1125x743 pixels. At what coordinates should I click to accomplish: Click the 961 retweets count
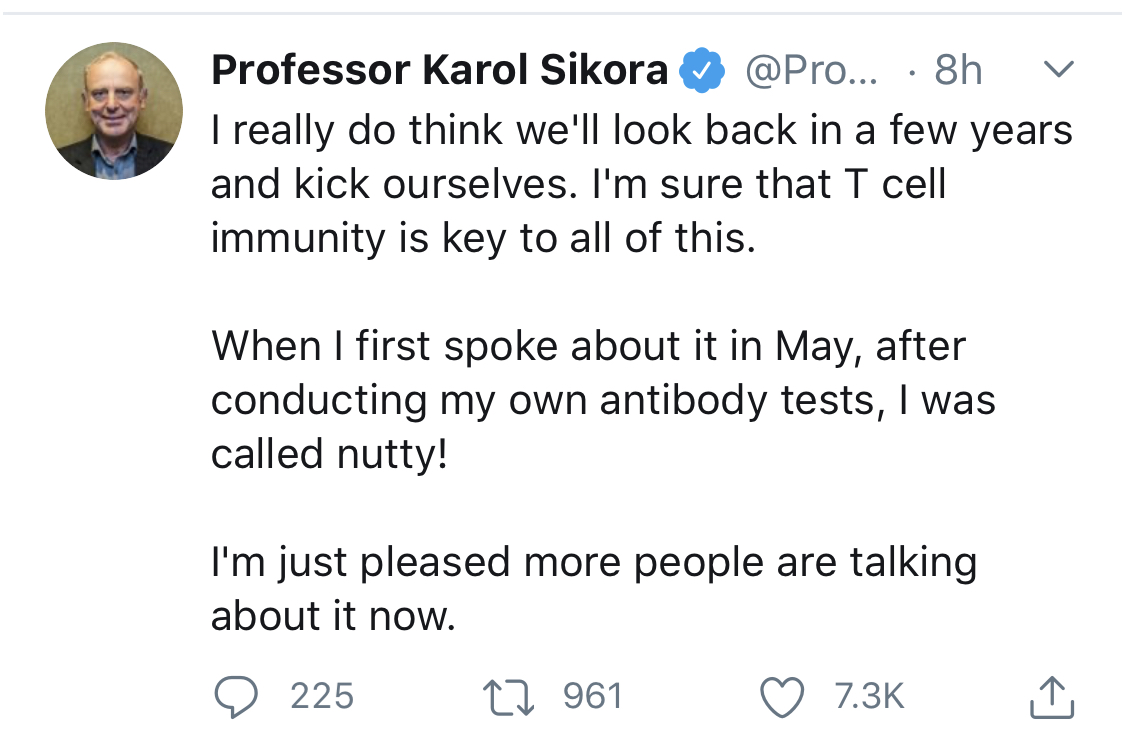[592, 696]
